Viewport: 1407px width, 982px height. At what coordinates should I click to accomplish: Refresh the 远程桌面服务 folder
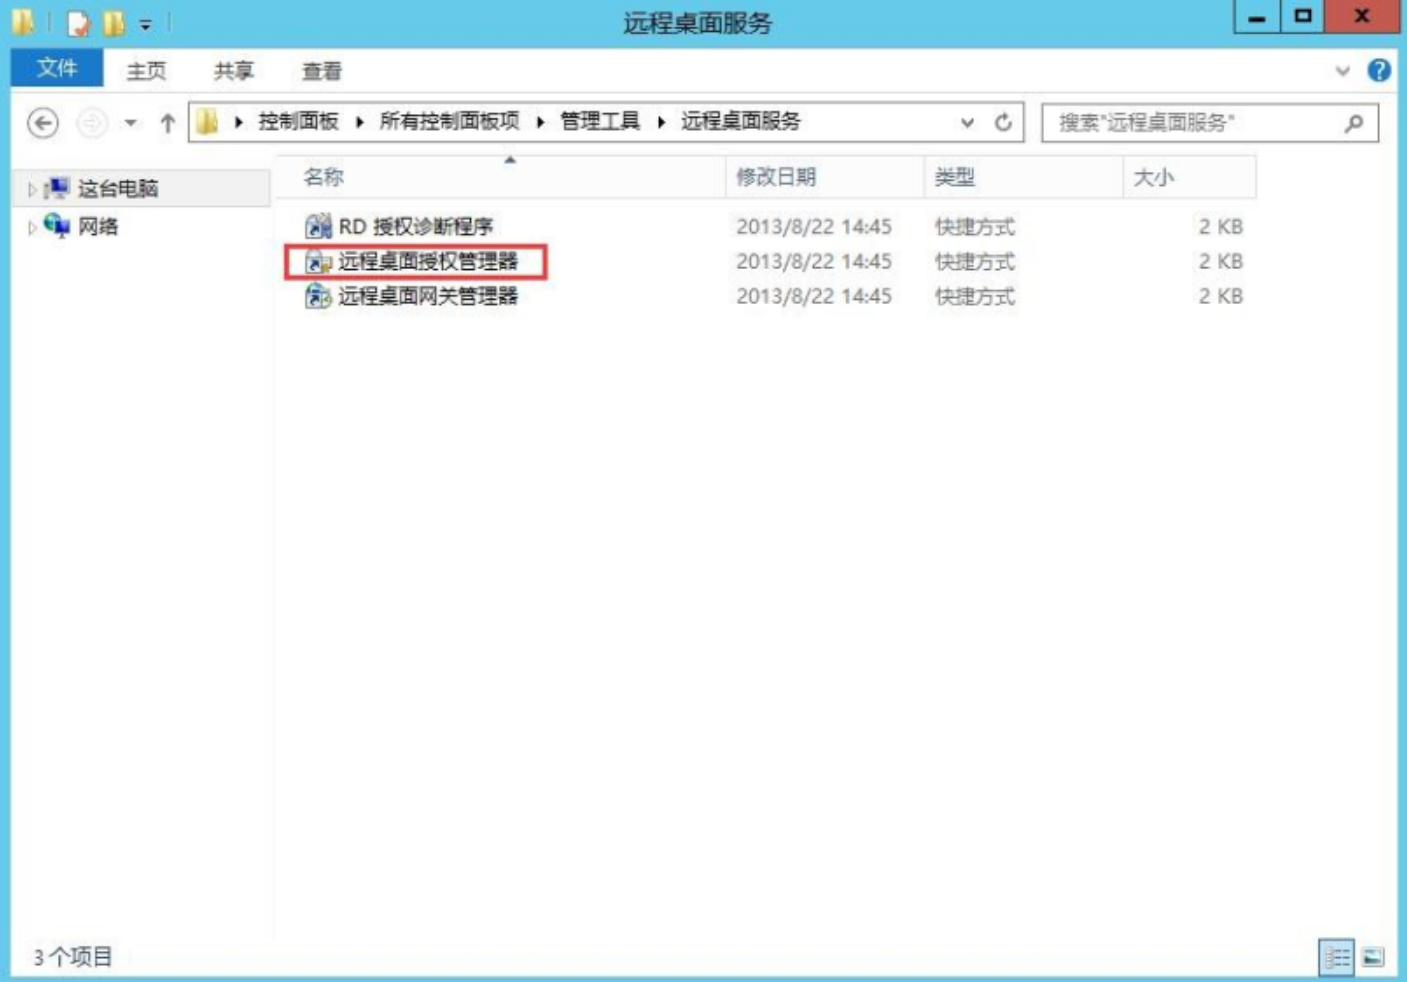(1003, 122)
